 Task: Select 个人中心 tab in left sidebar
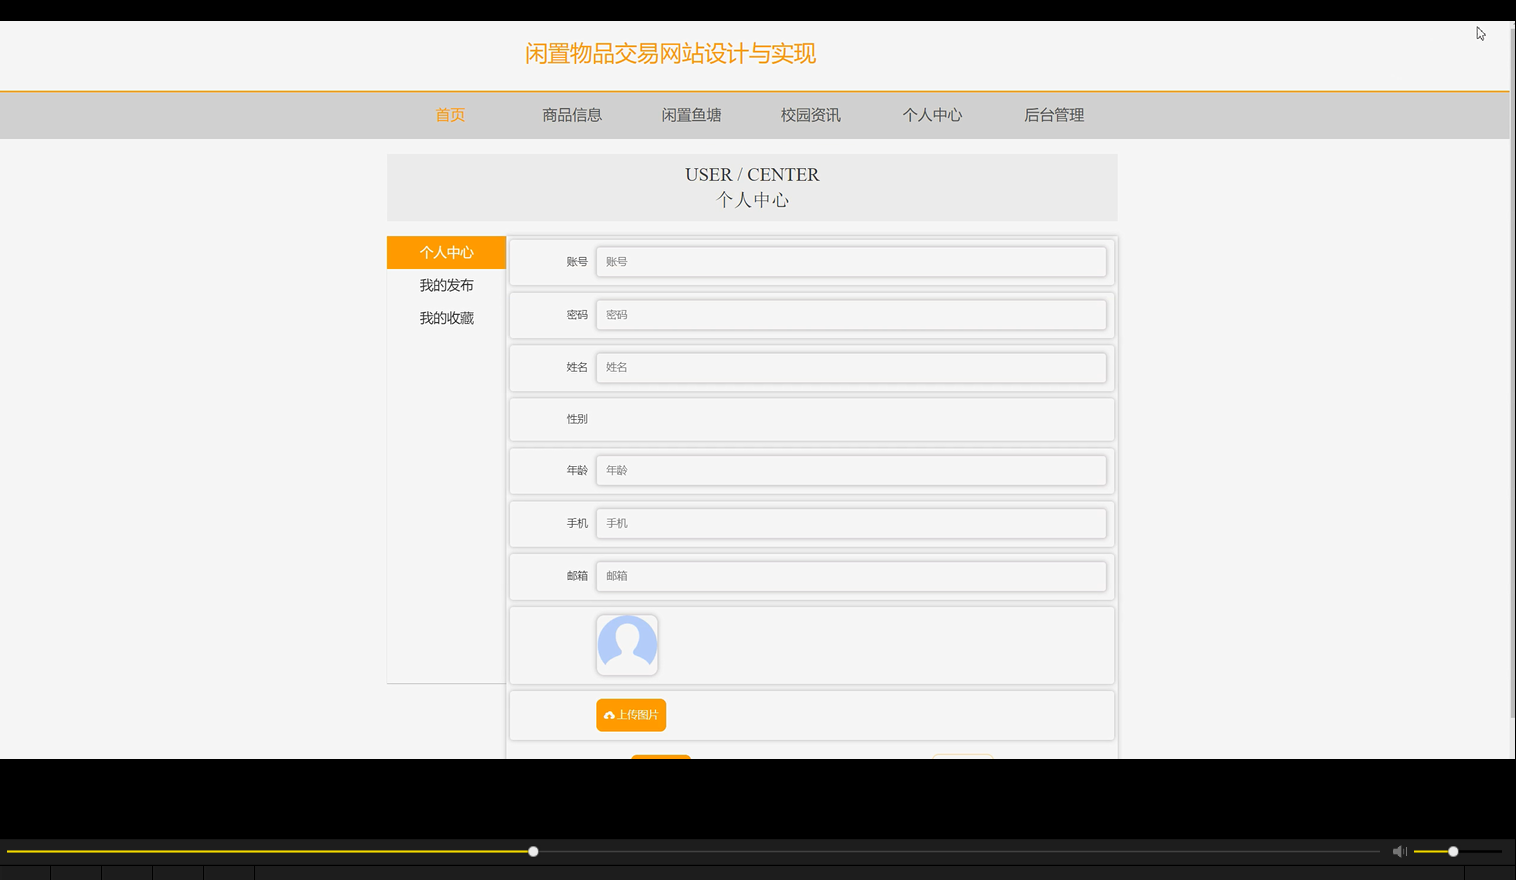pyautogui.click(x=446, y=252)
